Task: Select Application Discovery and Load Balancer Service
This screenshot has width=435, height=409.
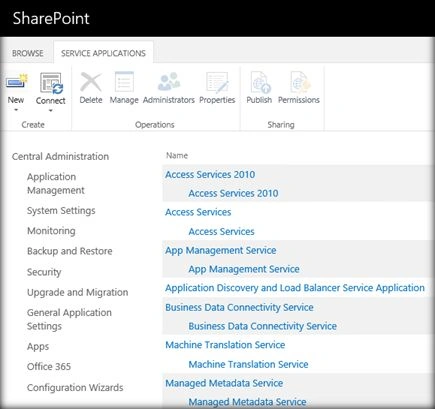Action: coord(295,288)
